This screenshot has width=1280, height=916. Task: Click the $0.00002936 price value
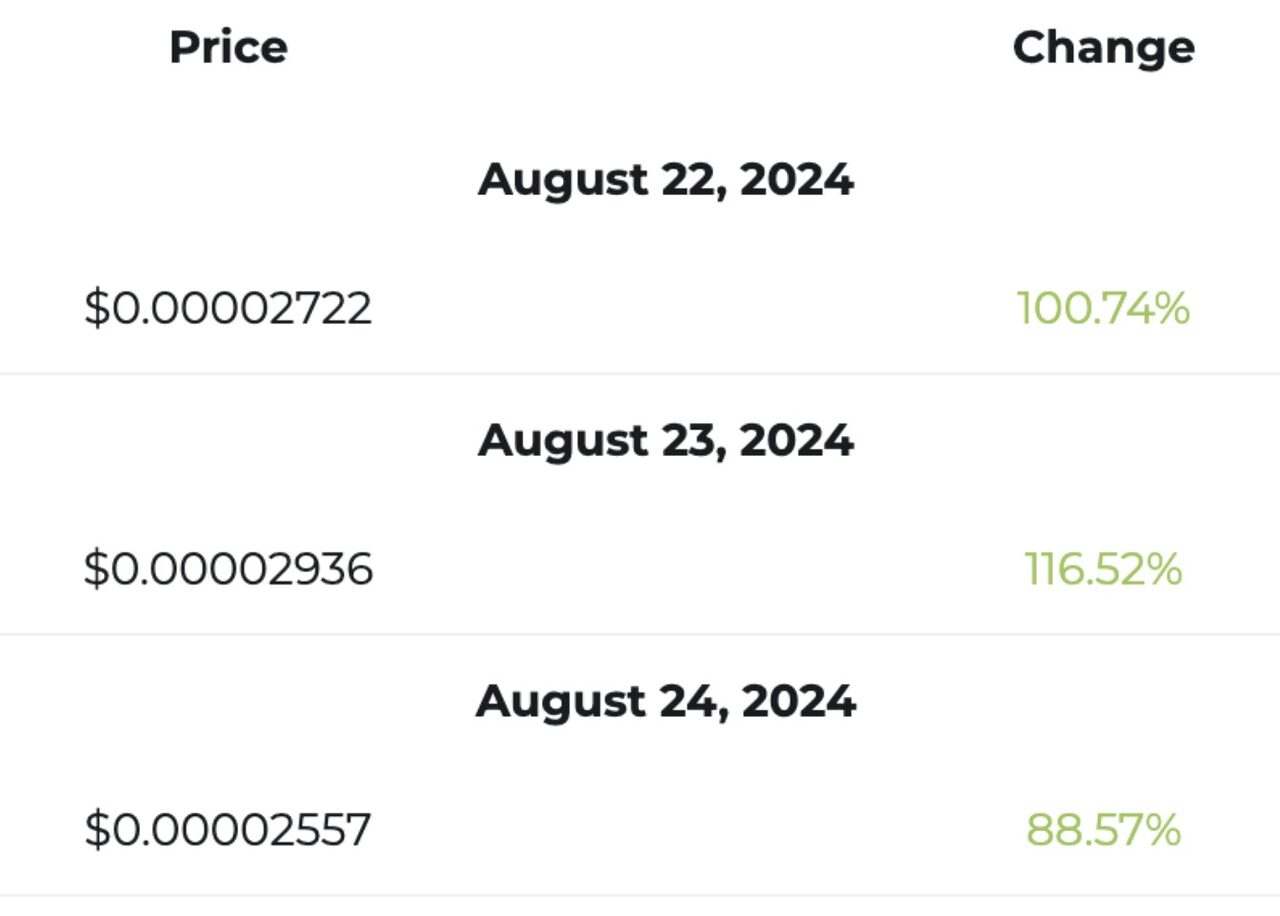click(x=228, y=569)
